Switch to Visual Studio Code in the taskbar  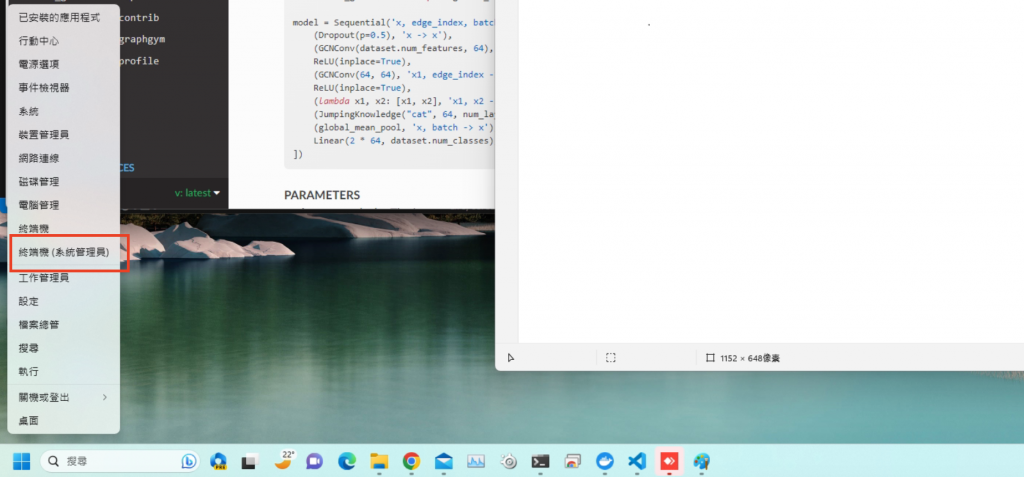coord(637,462)
